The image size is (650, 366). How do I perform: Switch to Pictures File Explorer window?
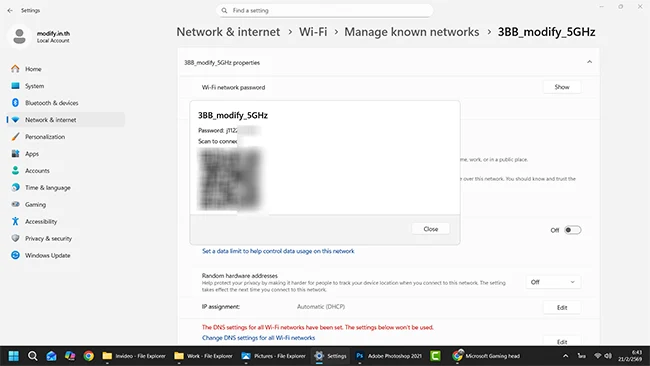click(274, 356)
